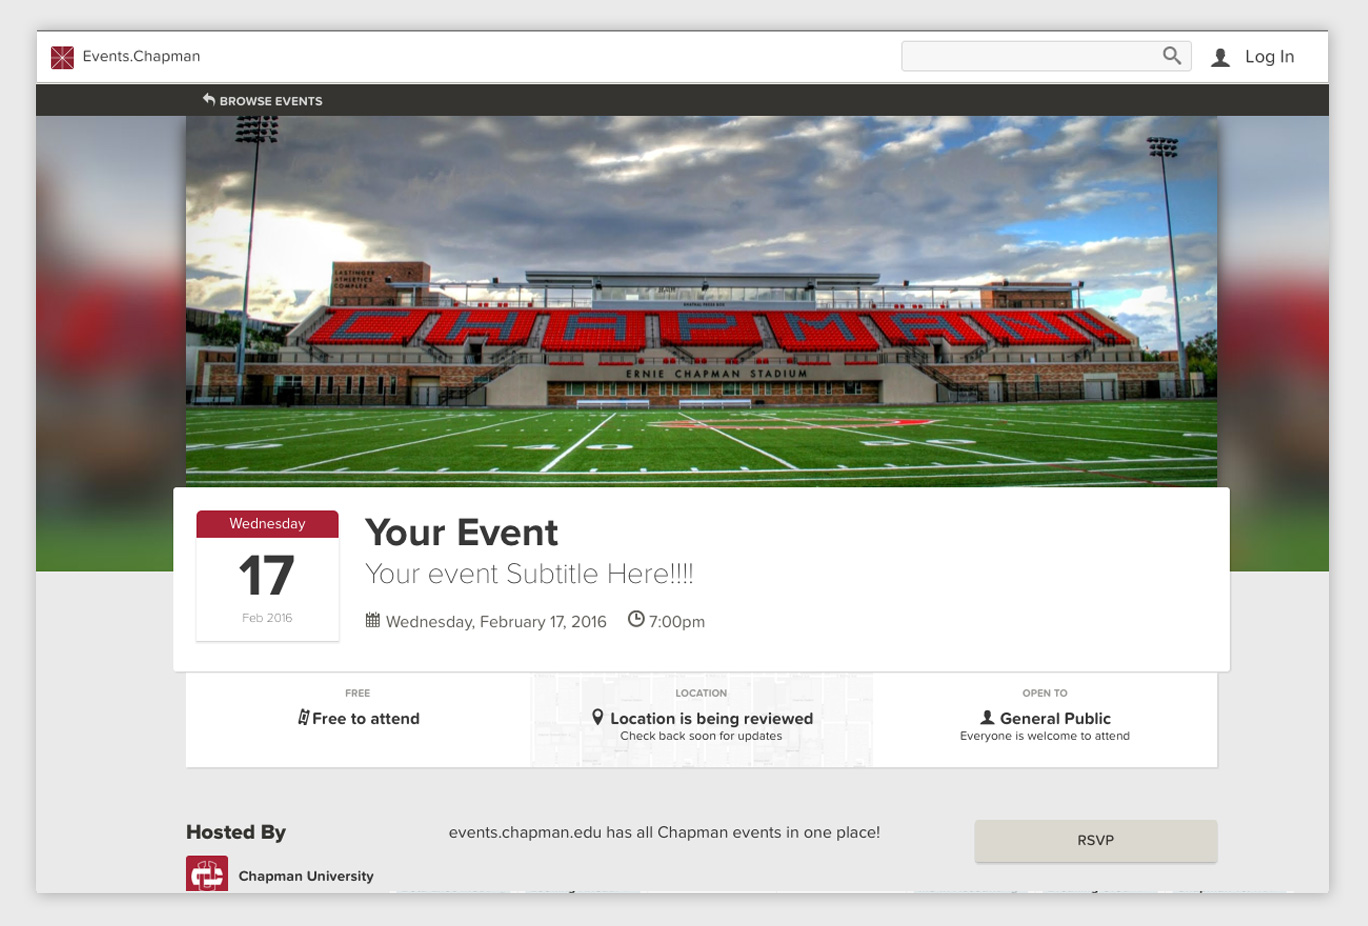Click the Wednesday 17 date card
This screenshot has width=1368, height=926.
pos(267,575)
